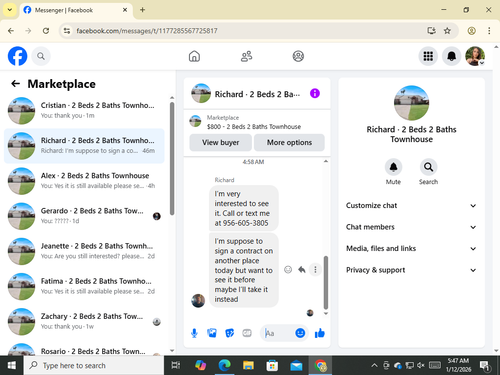Choose a GIF with the GIF icon
This screenshot has width=500, height=375.
click(247, 333)
